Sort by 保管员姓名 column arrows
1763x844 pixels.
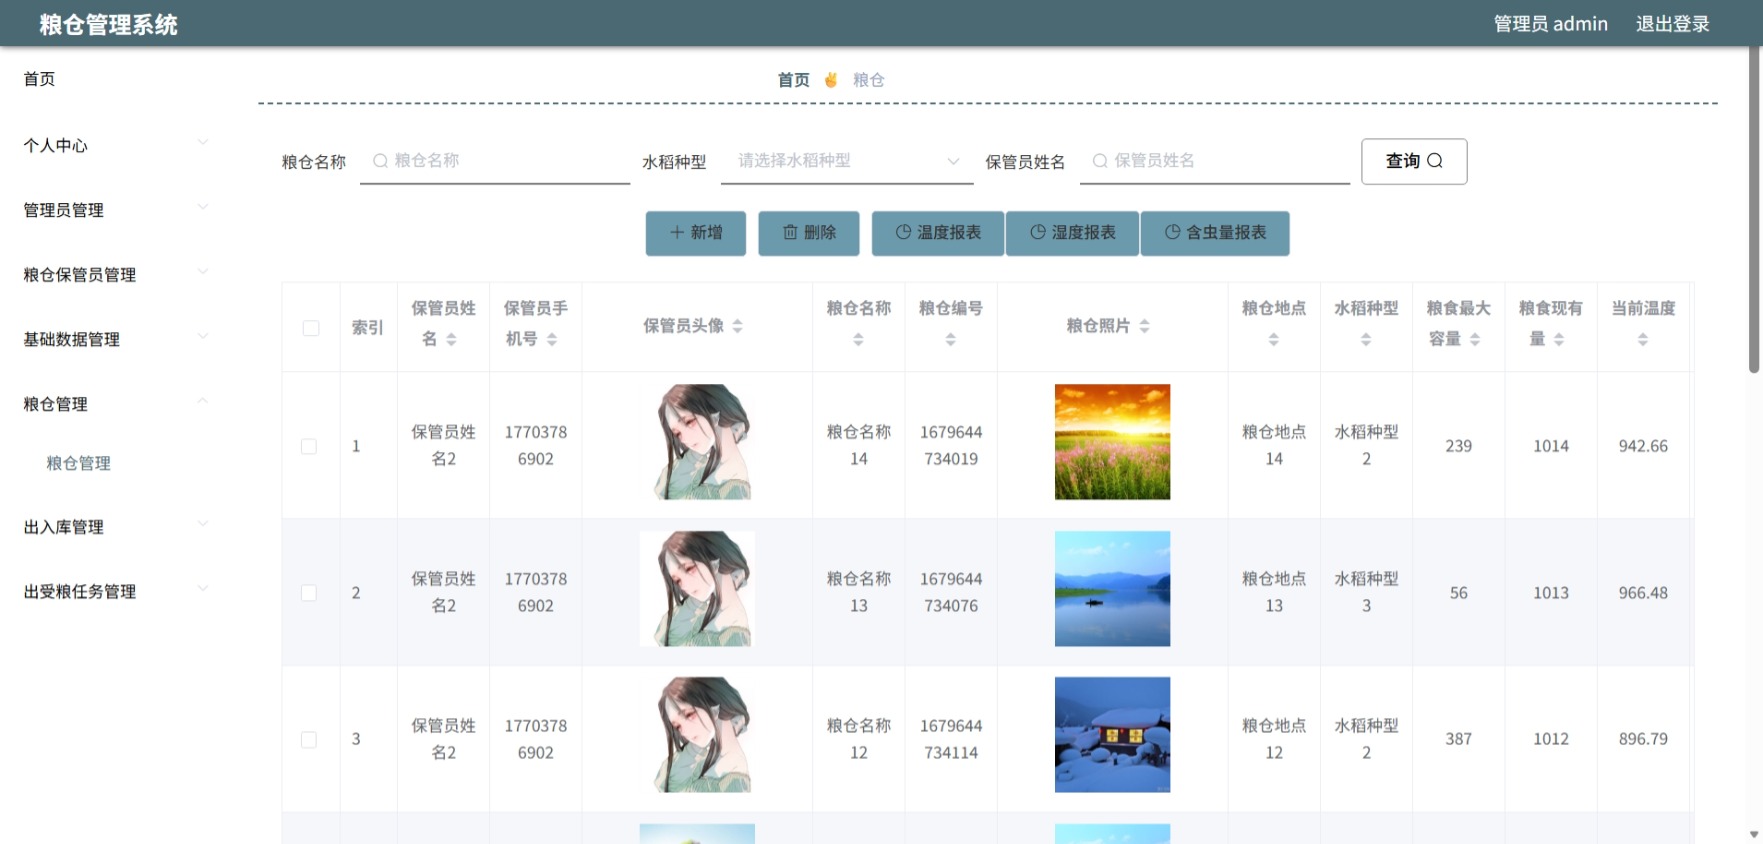pos(451,339)
